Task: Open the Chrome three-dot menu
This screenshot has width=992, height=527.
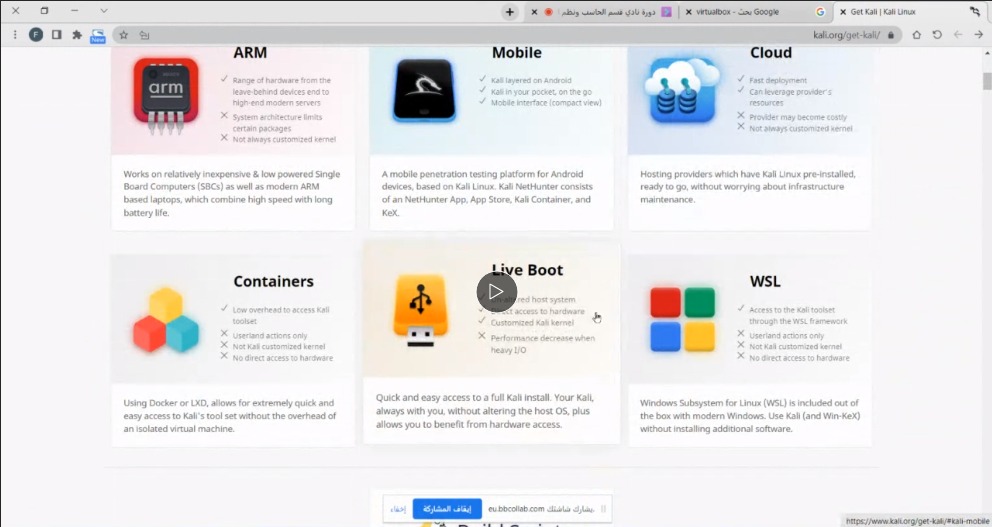Action: tap(15, 35)
